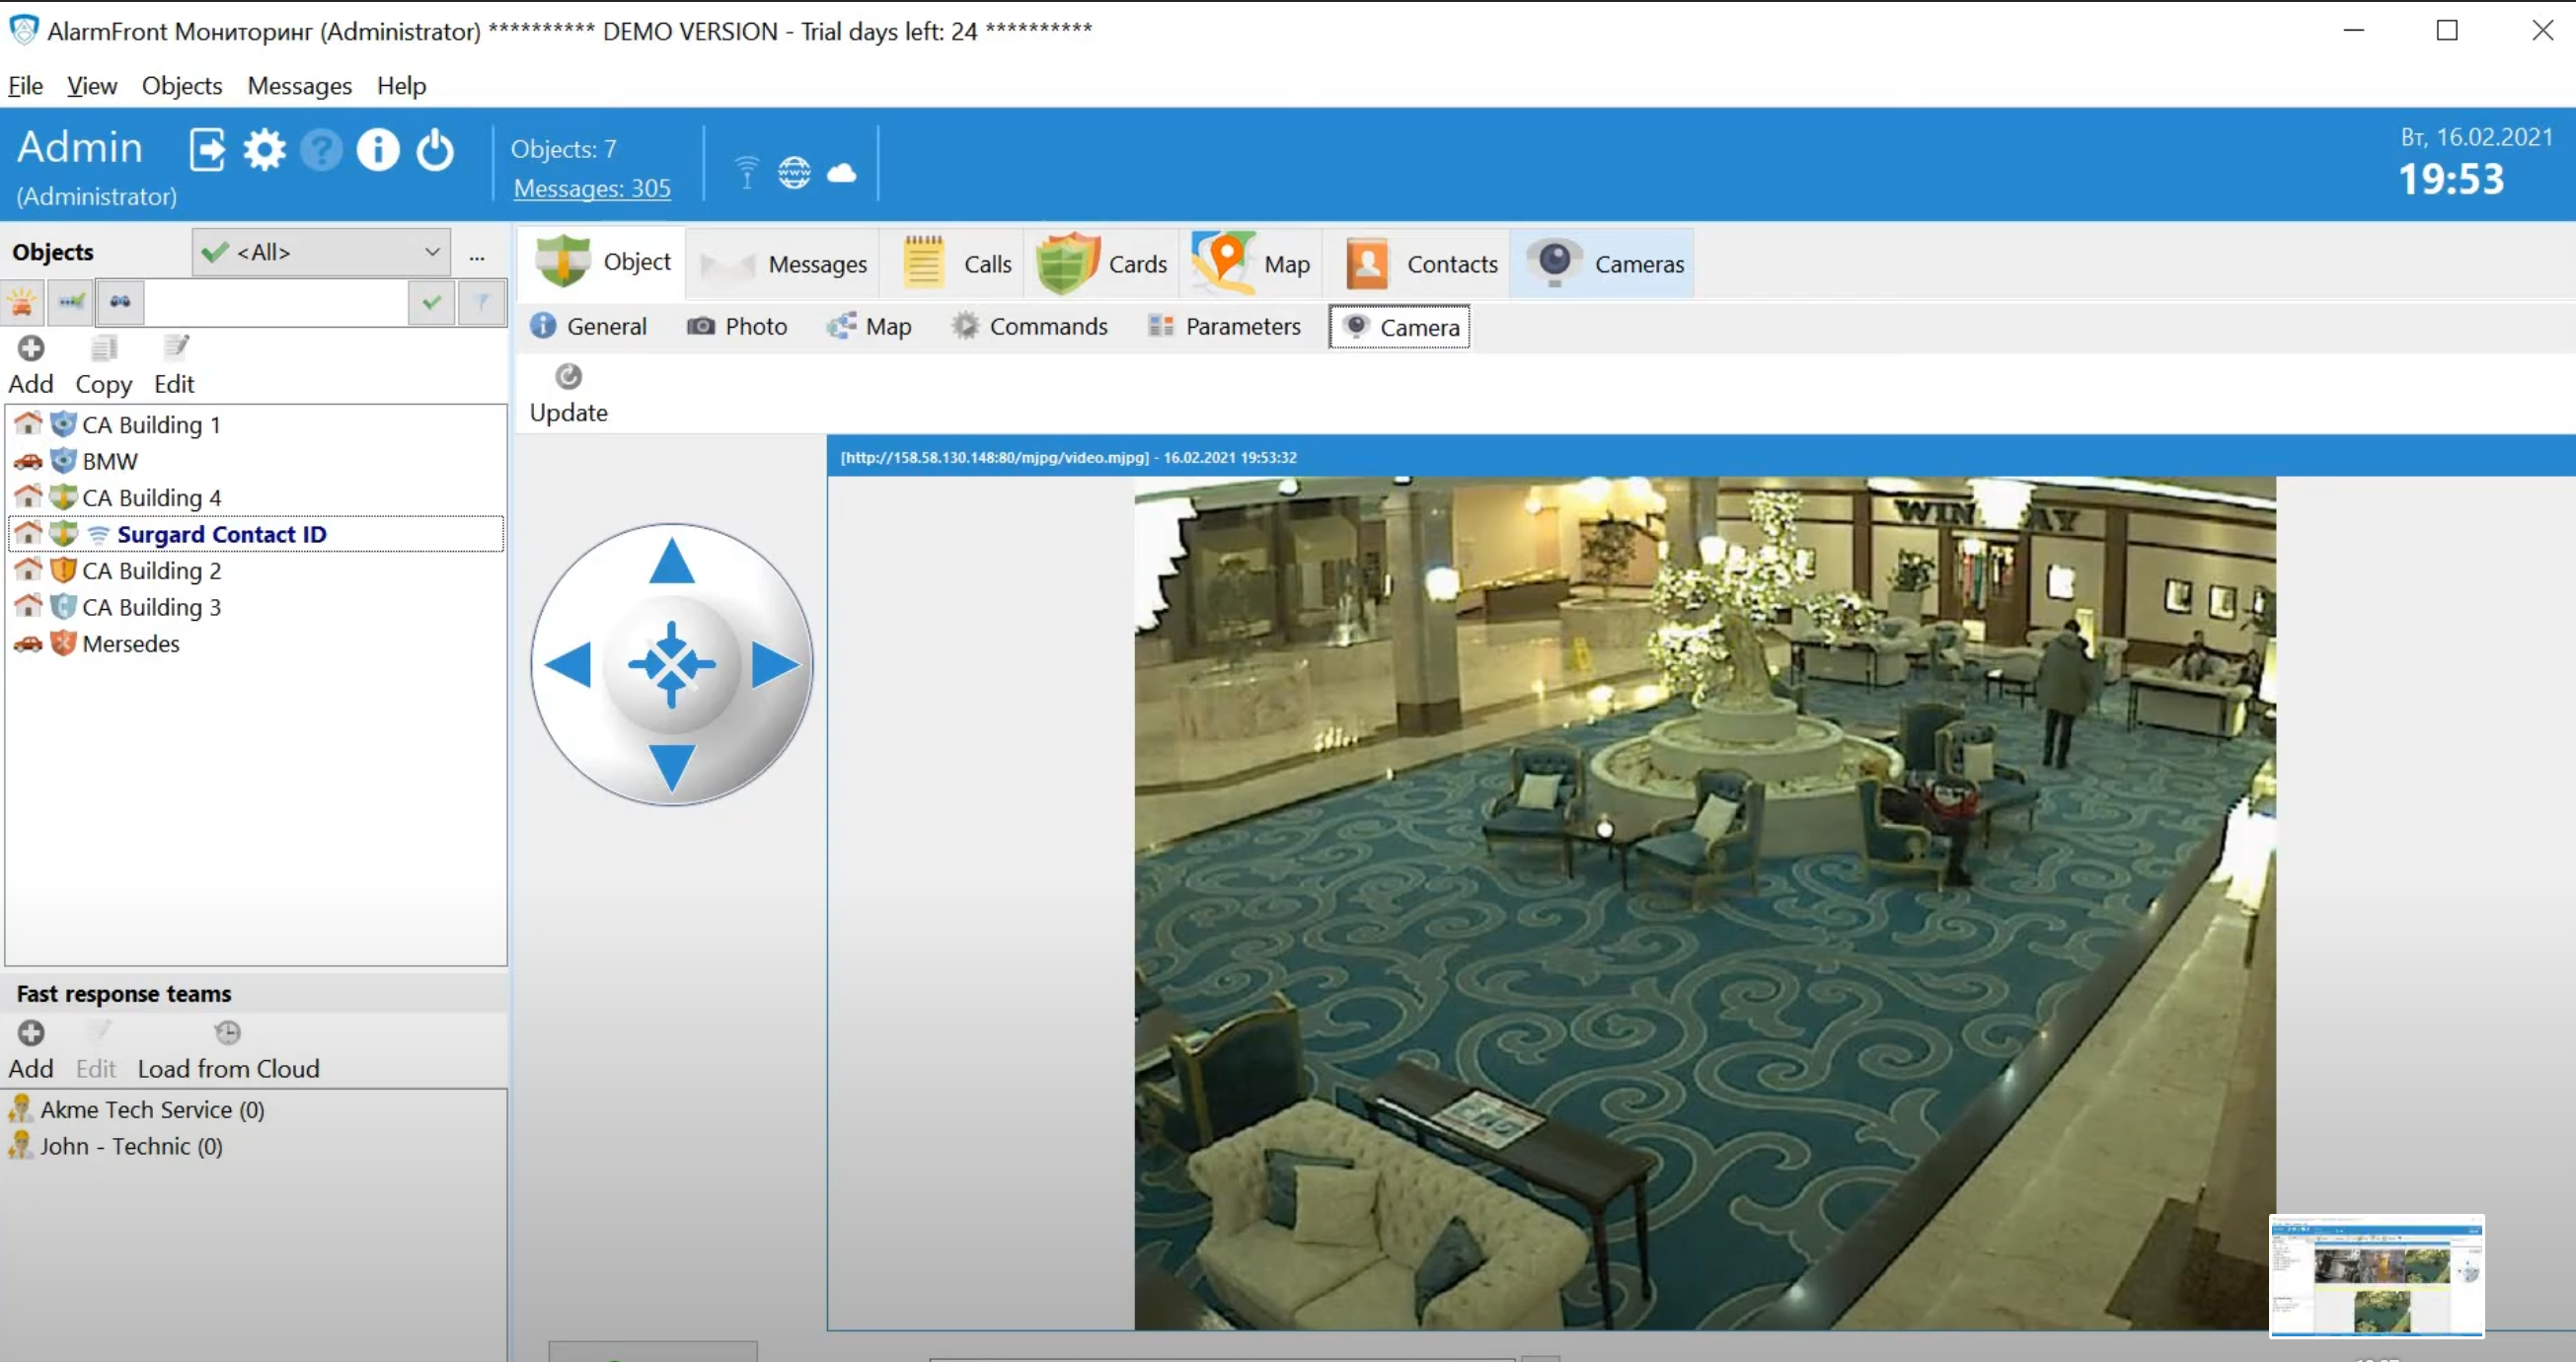Switch to the Map main tab
The height and width of the screenshot is (1362, 2576).
[1251, 264]
